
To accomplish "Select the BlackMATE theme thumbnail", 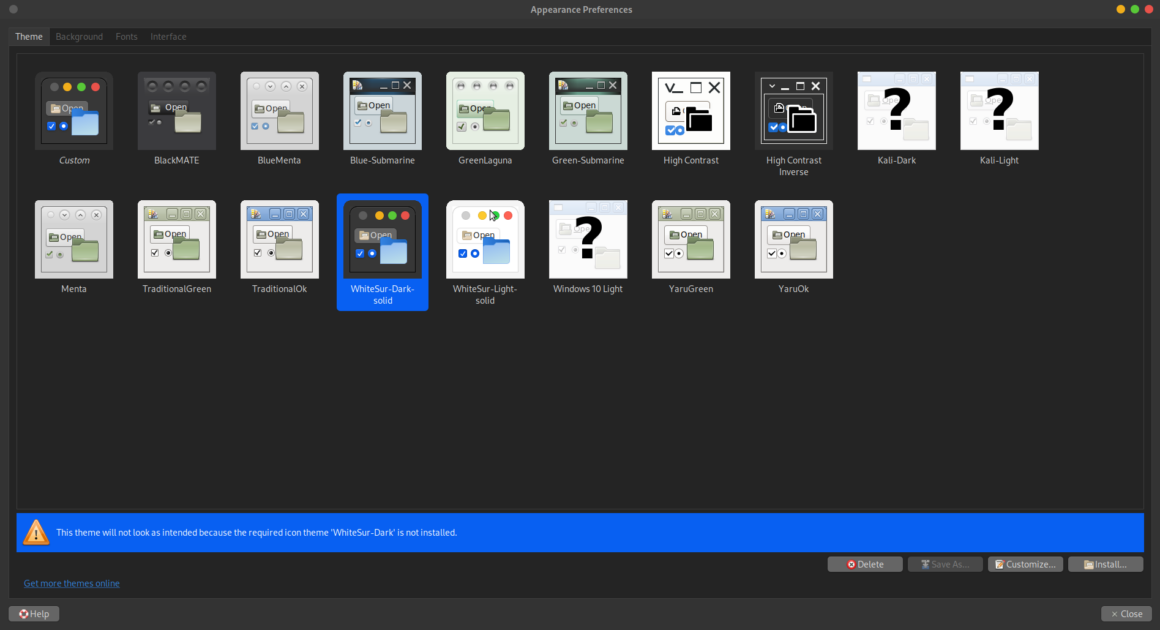I will (x=176, y=110).
